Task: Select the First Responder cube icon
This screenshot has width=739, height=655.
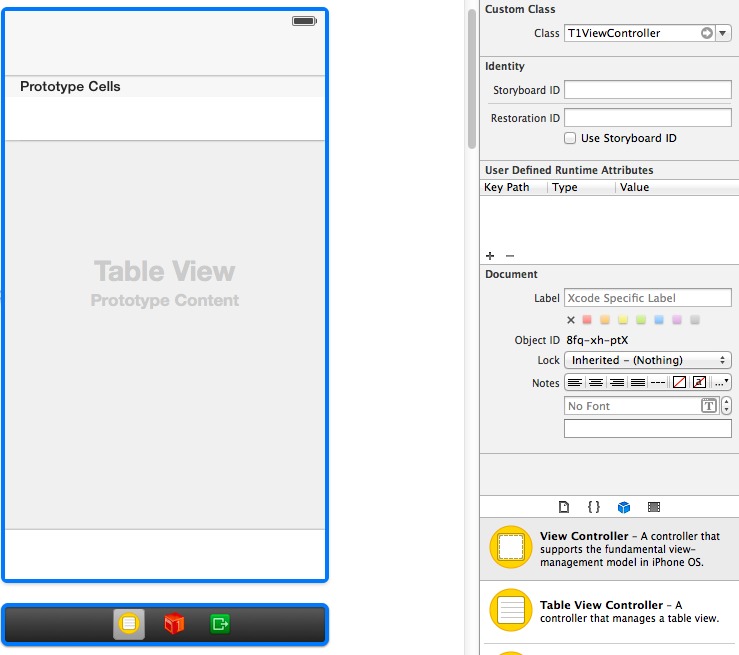Action: 174,624
